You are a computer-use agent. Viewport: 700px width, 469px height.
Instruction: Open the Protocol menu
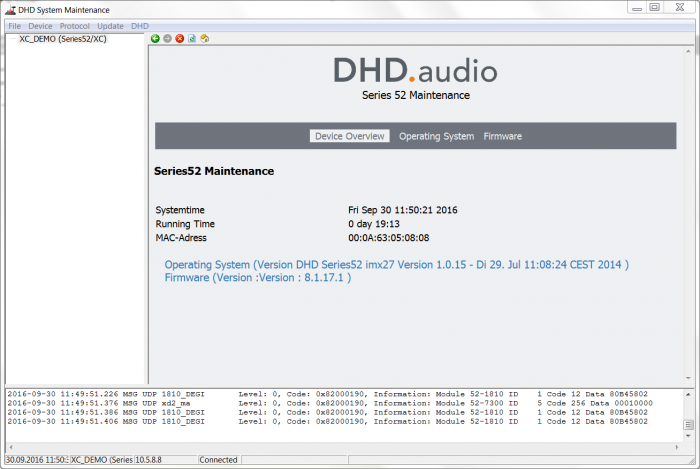[74, 26]
